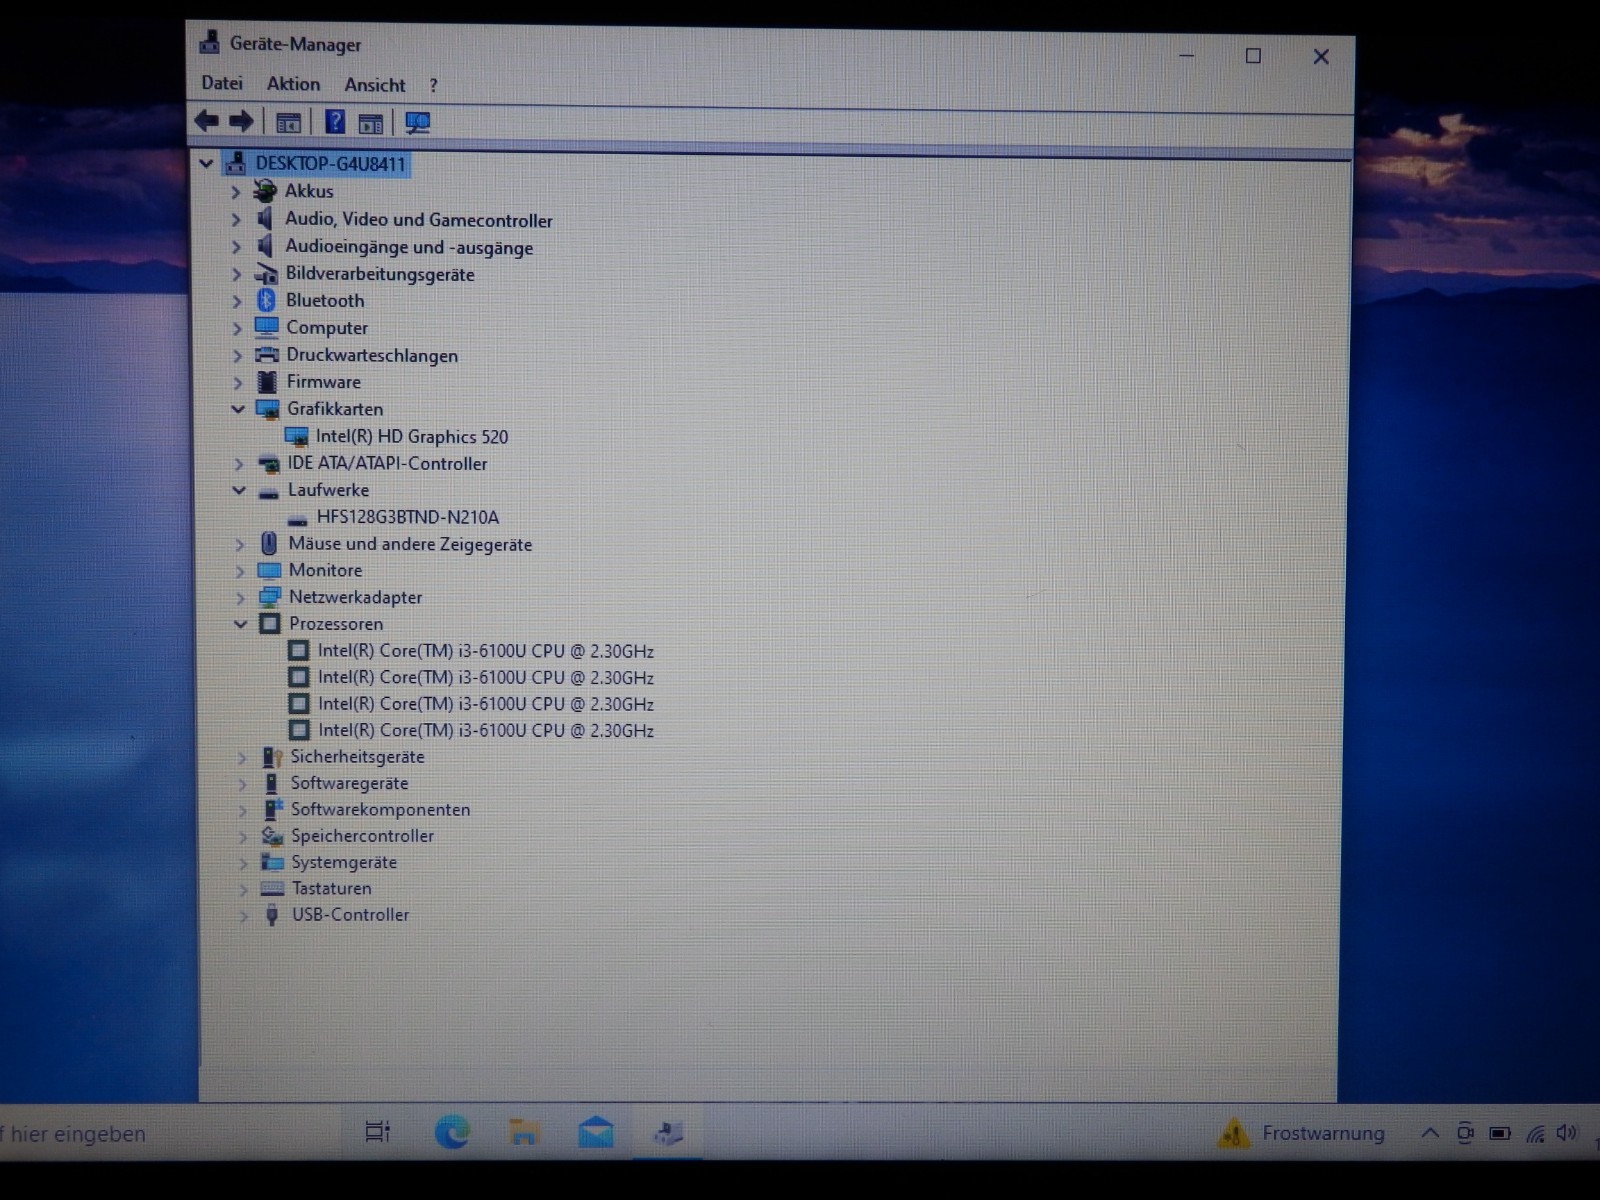Open the Aktion menu

pos(293,84)
